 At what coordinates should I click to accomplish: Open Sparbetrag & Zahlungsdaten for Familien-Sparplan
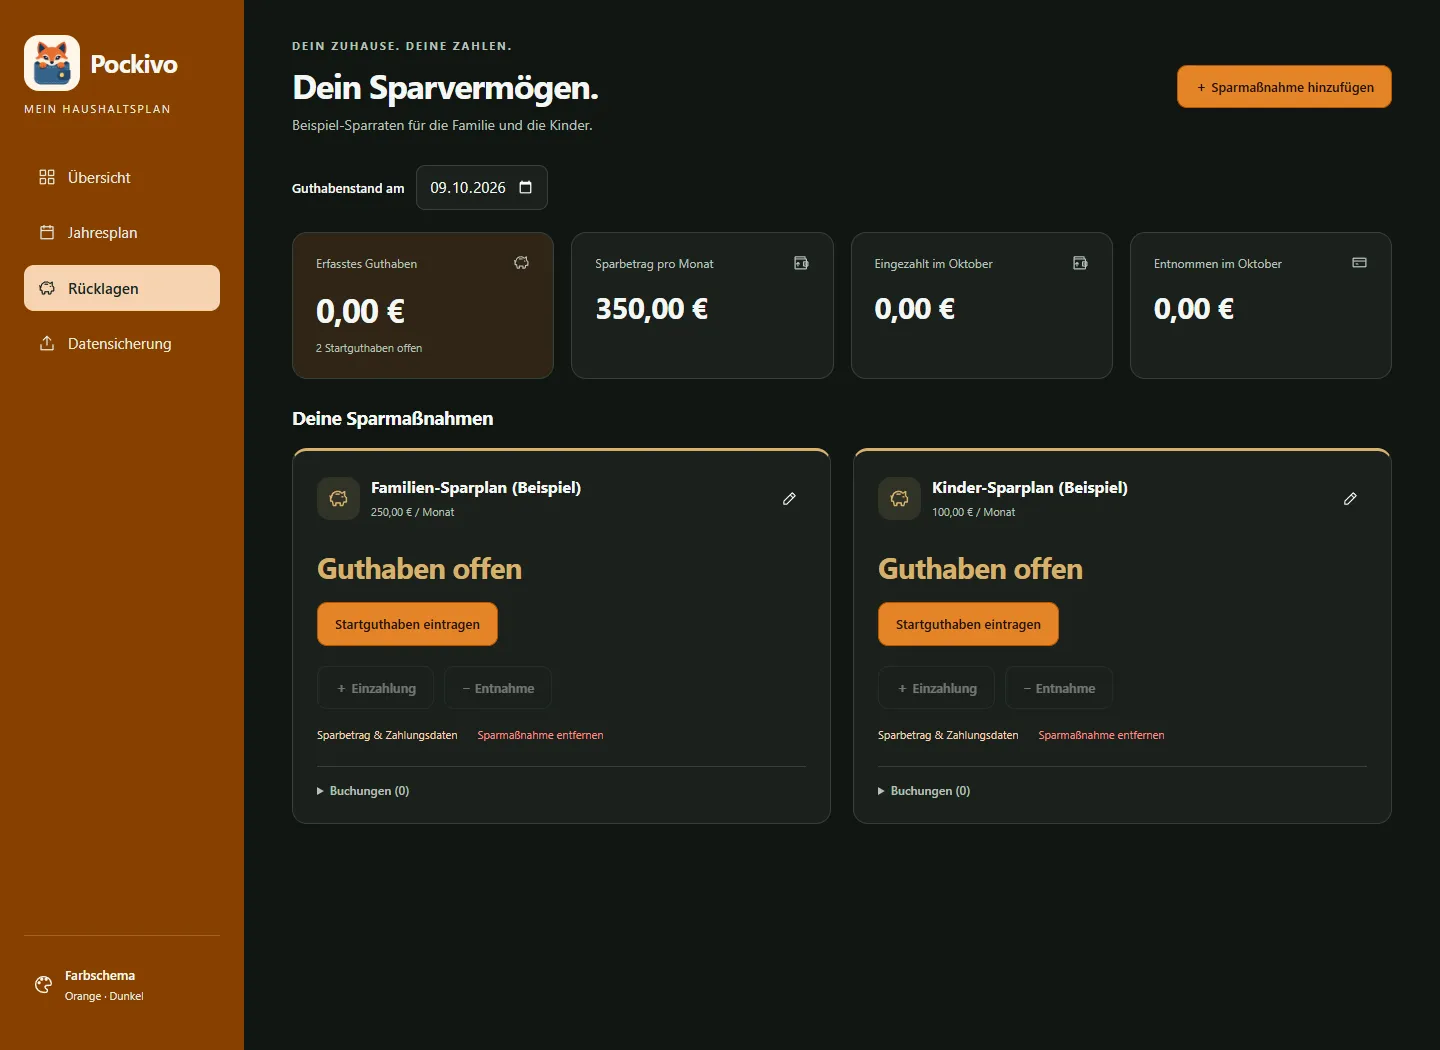(x=387, y=735)
